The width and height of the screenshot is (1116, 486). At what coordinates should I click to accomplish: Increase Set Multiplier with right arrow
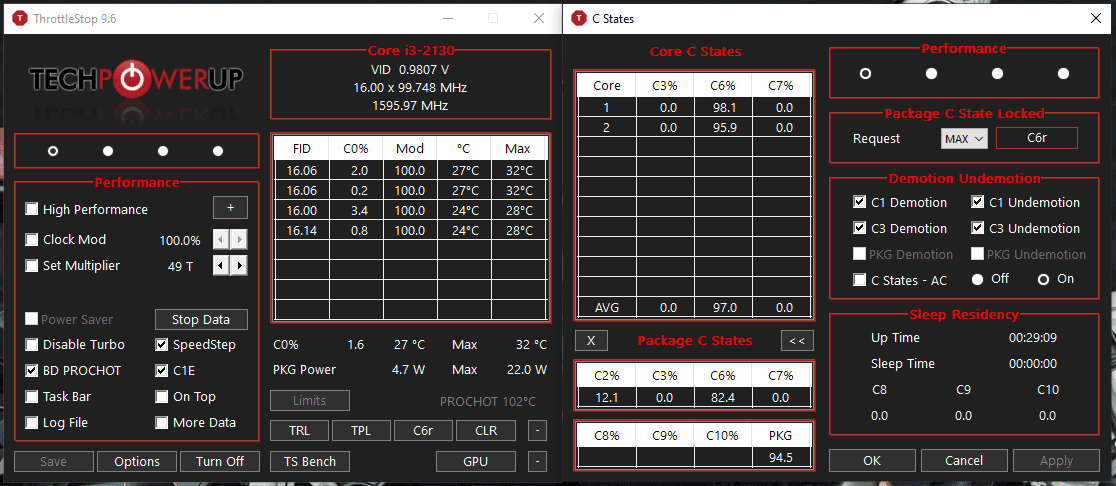click(x=240, y=266)
